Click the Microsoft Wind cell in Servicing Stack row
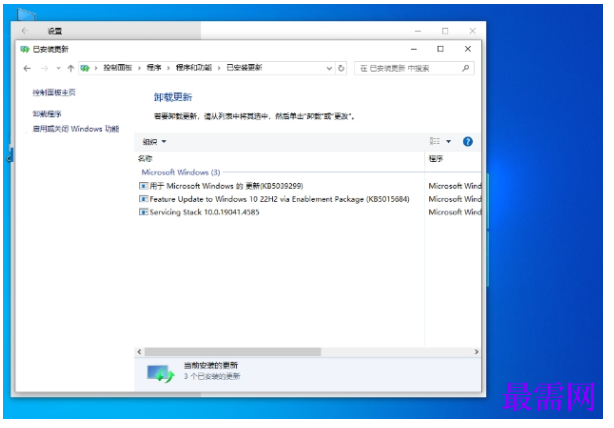614x428 pixels. [455, 212]
